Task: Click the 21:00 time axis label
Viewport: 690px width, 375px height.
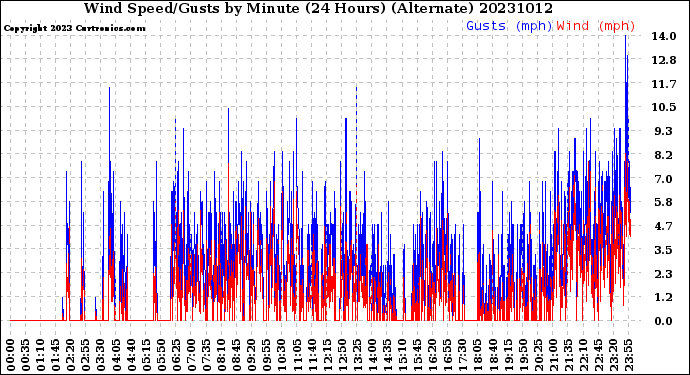Action: point(552,355)
